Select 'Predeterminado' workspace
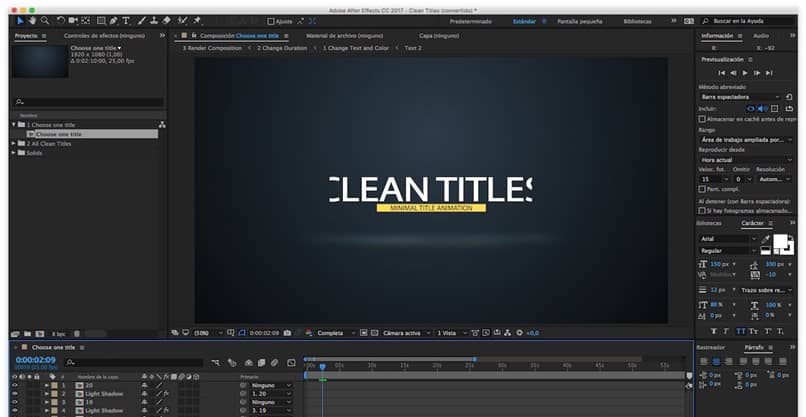 coord(470,22)
